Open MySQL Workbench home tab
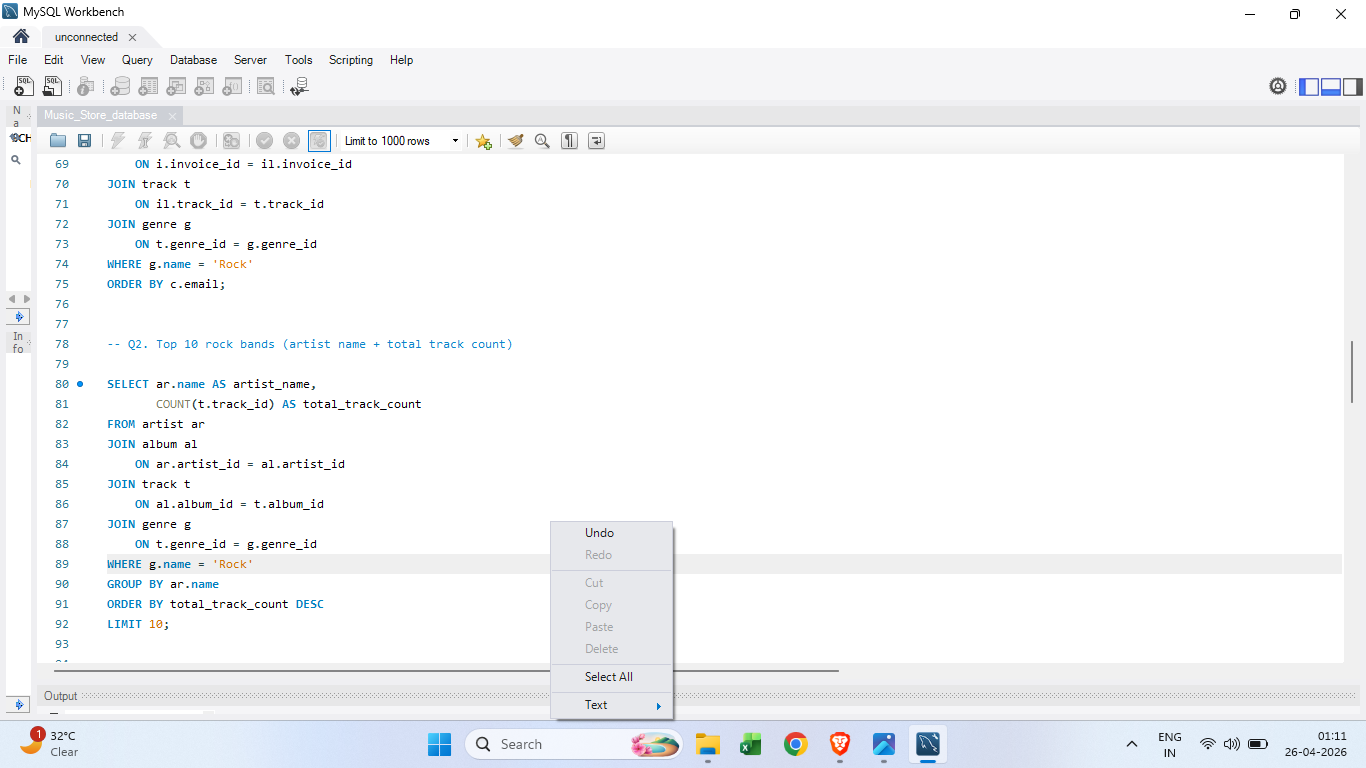Image resolution: width=1366 pixels, height=768 pixels. pyautogui.click(x=21, y=37)
